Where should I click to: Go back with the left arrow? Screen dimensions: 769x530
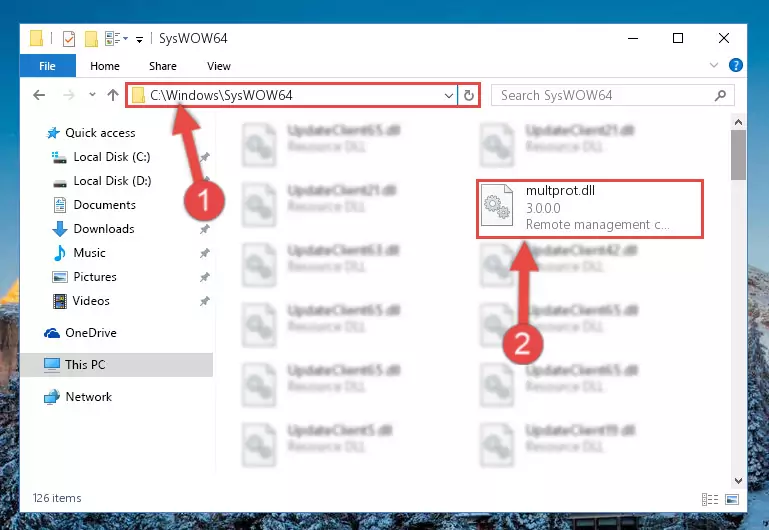[39, 95]
